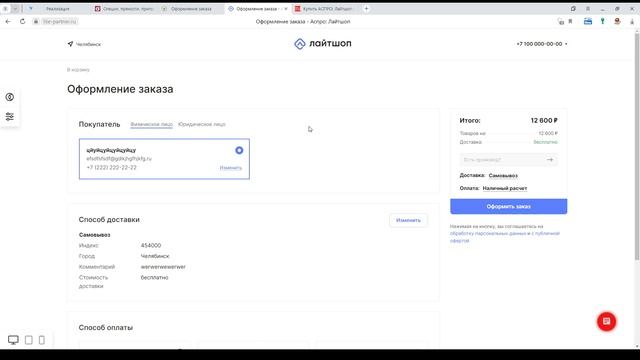The width and height of the screenshot is (640, 360).
Task: Click the Челябинск location arrow icon
Action: (70, 44)
